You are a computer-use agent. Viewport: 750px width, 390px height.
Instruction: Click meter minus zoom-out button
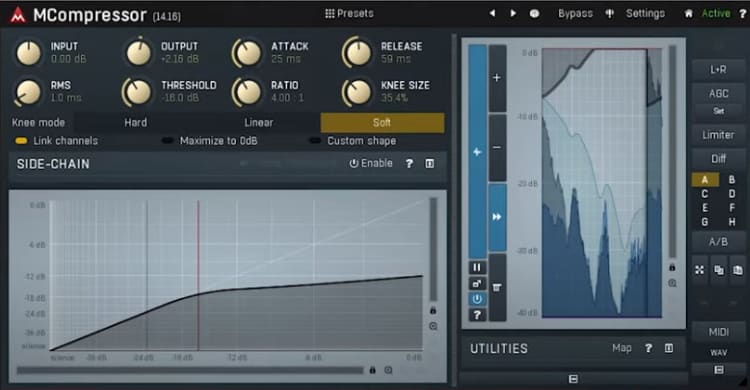coord(497,147)
